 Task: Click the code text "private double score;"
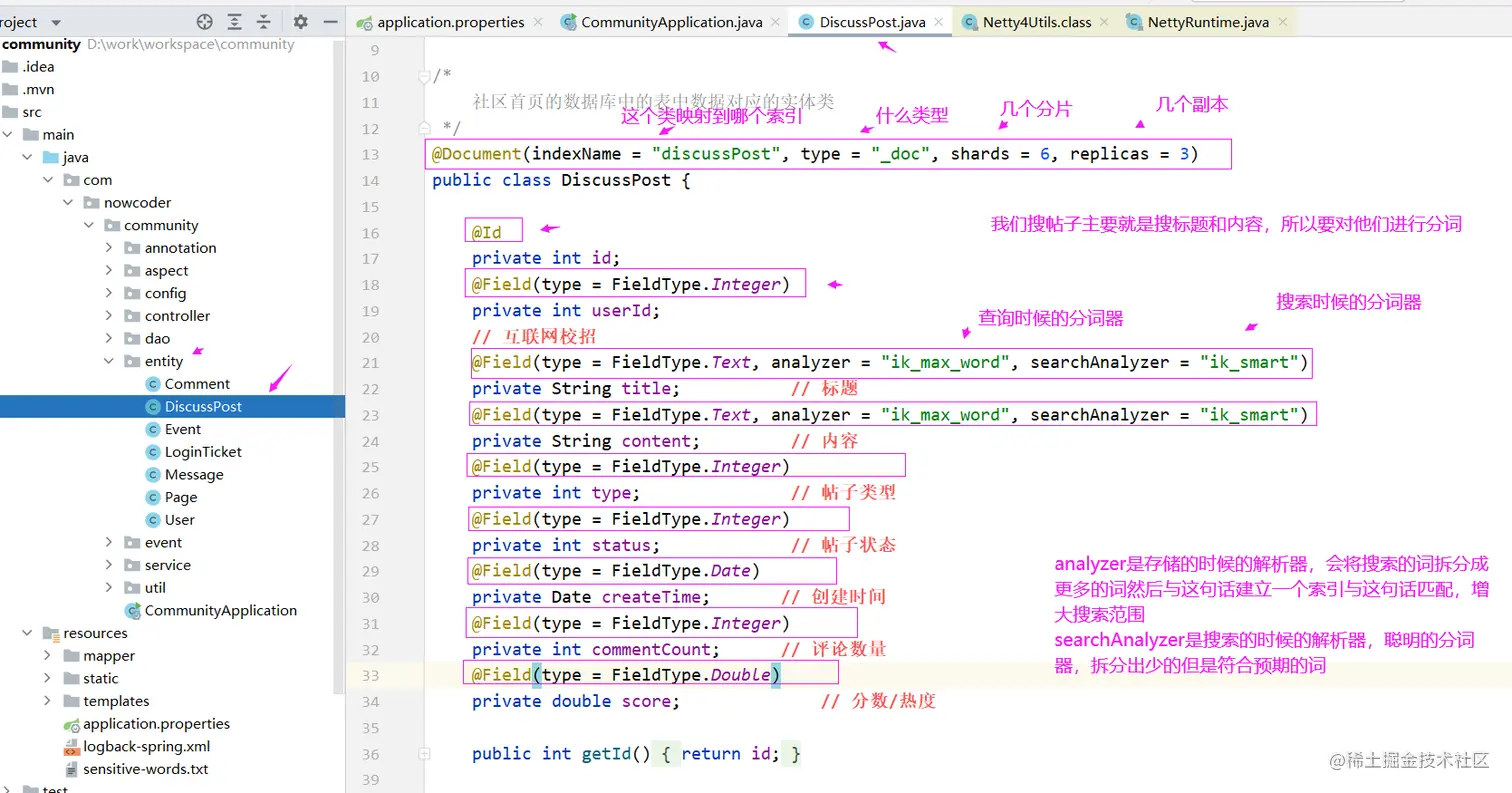point(576,701)
